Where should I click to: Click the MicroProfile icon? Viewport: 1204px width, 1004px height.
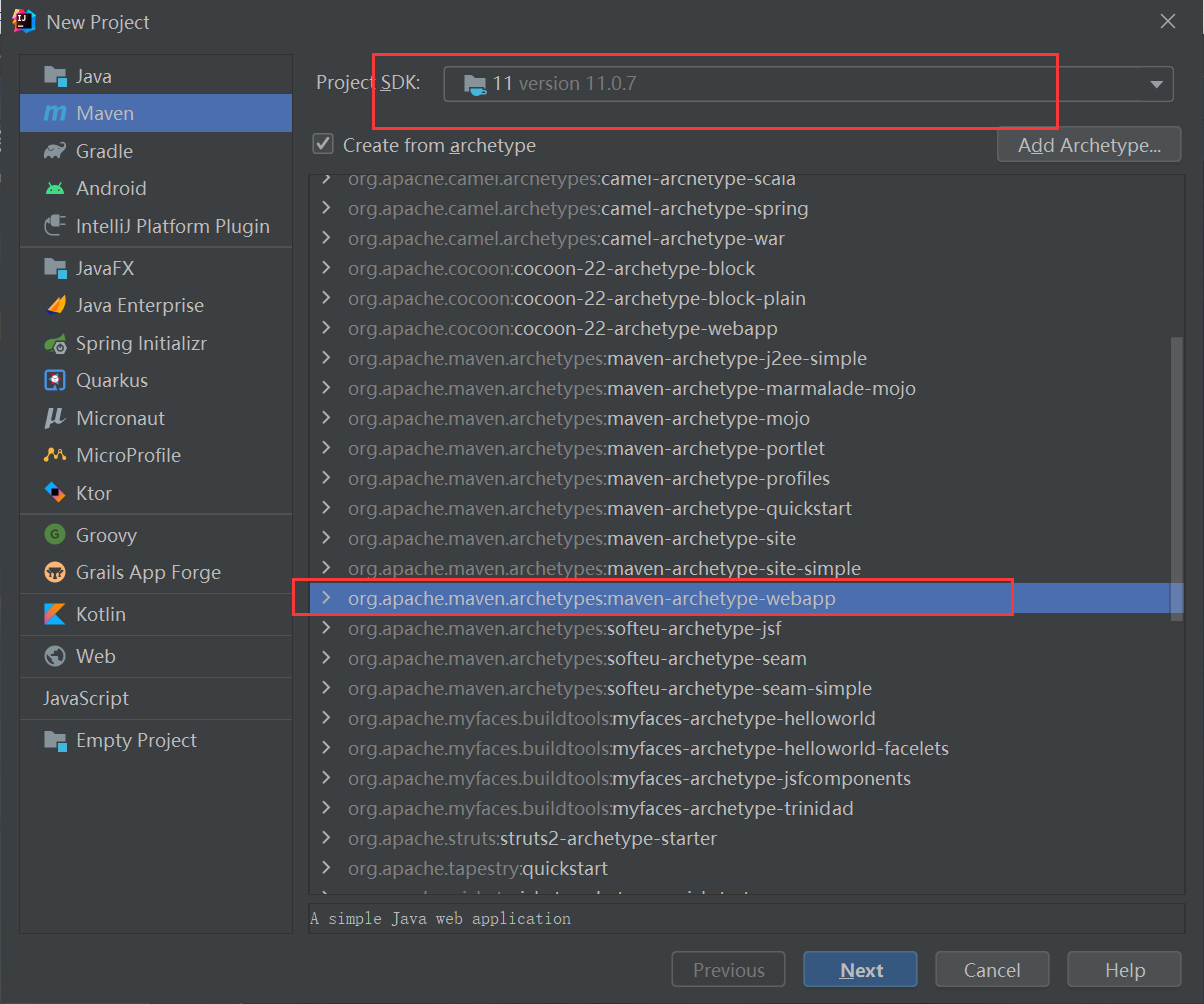pos(55,455)
